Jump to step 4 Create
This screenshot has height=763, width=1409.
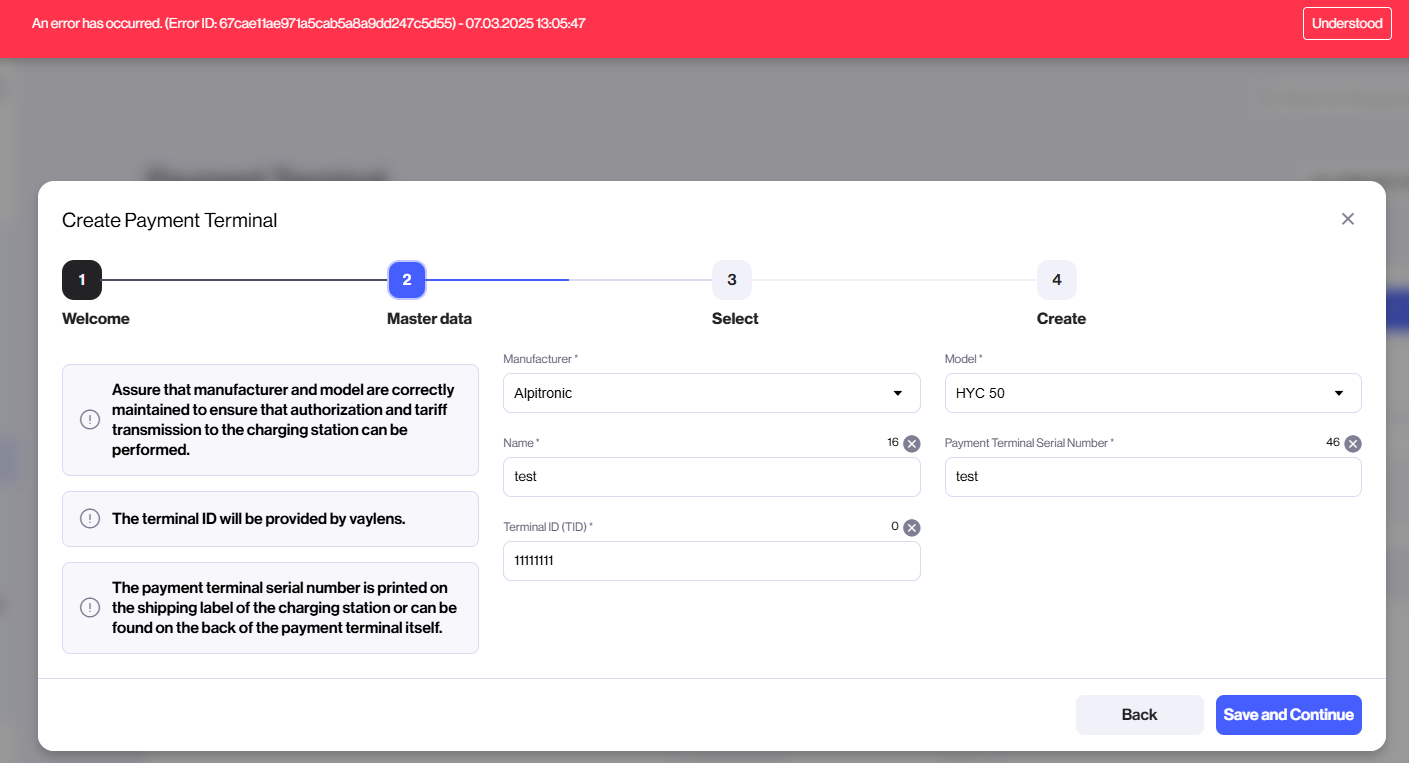click(x=1057, y=280)
